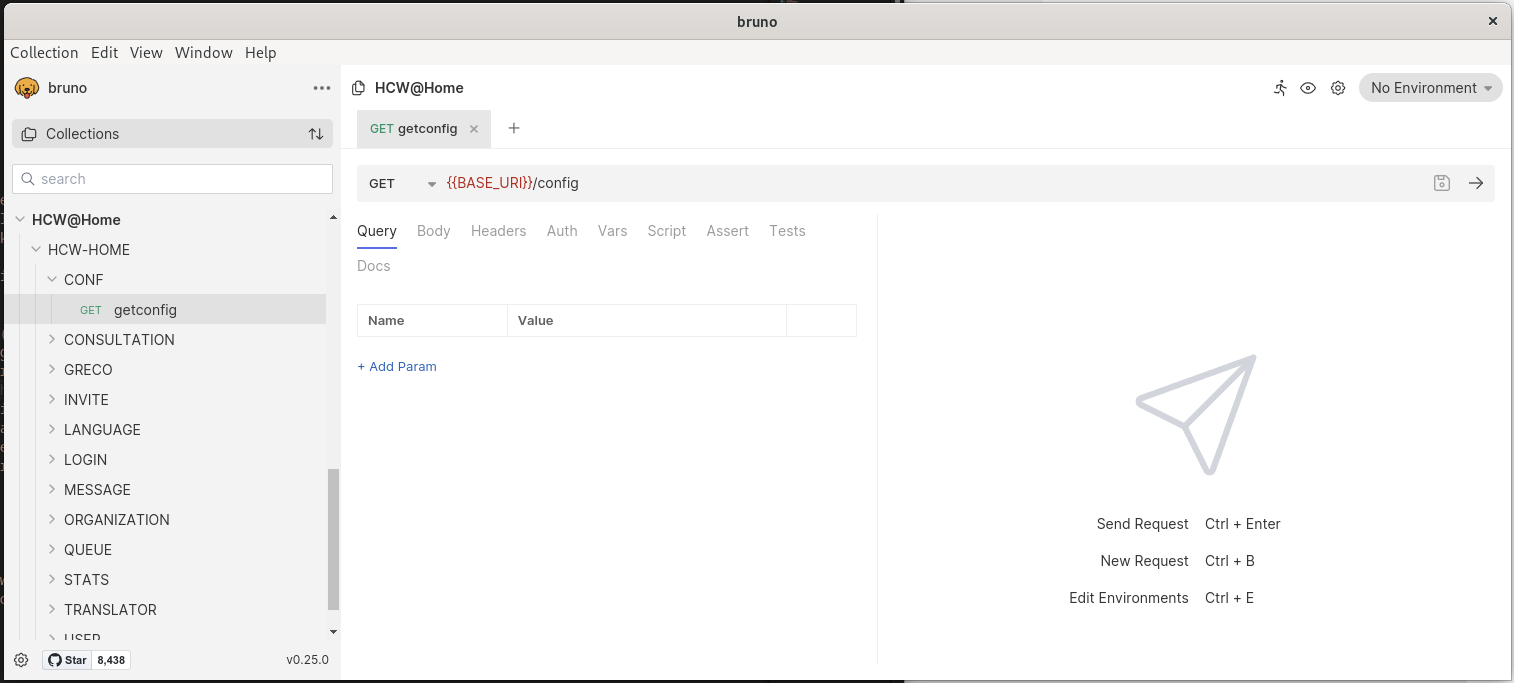Switch to the Vars tab

tap(612, 231)
